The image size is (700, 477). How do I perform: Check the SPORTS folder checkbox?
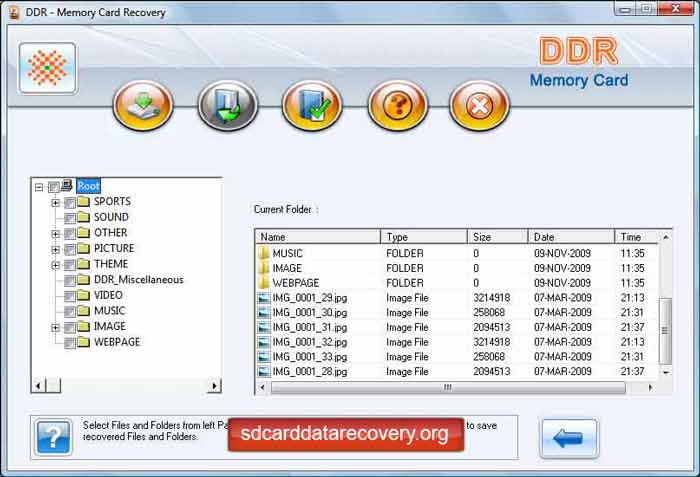[70, 203]
